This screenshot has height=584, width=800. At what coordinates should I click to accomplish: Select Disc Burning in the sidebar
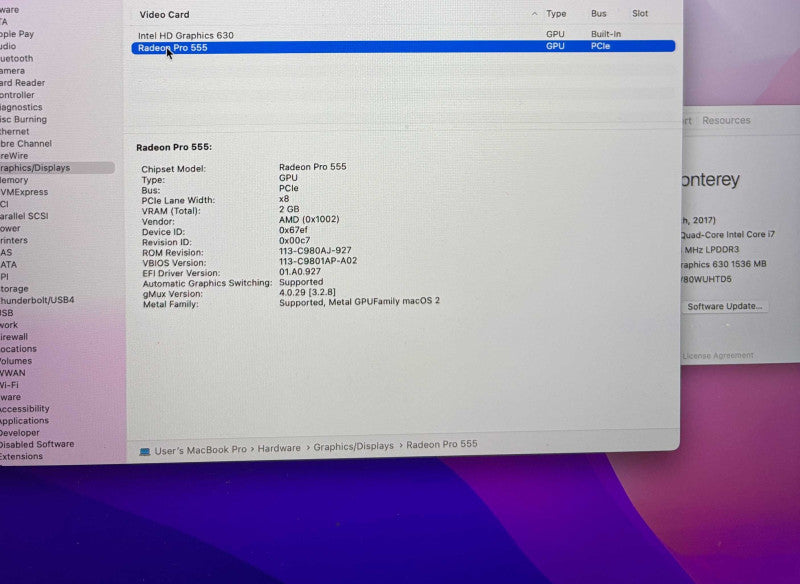[23, 119]
